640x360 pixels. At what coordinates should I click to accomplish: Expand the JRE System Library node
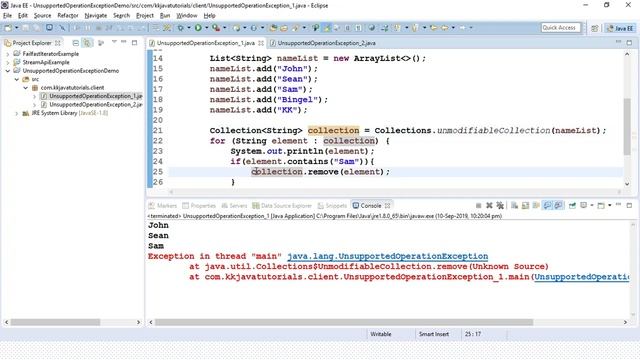[17, 113]
